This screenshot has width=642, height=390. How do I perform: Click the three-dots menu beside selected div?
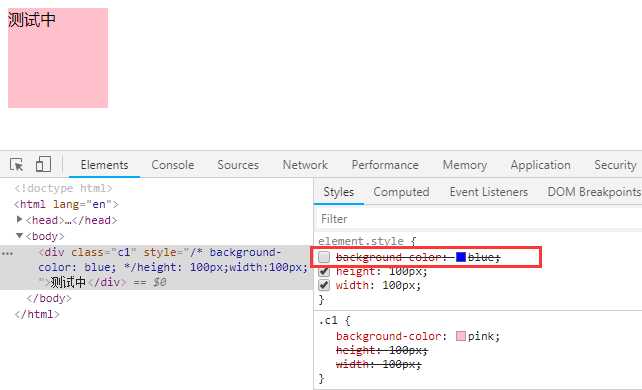click(x=7, y=253)
